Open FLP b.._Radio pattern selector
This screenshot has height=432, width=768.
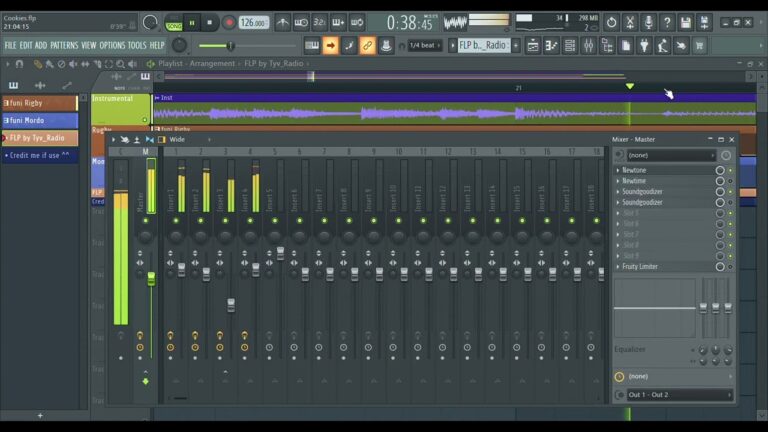(483, 46)
